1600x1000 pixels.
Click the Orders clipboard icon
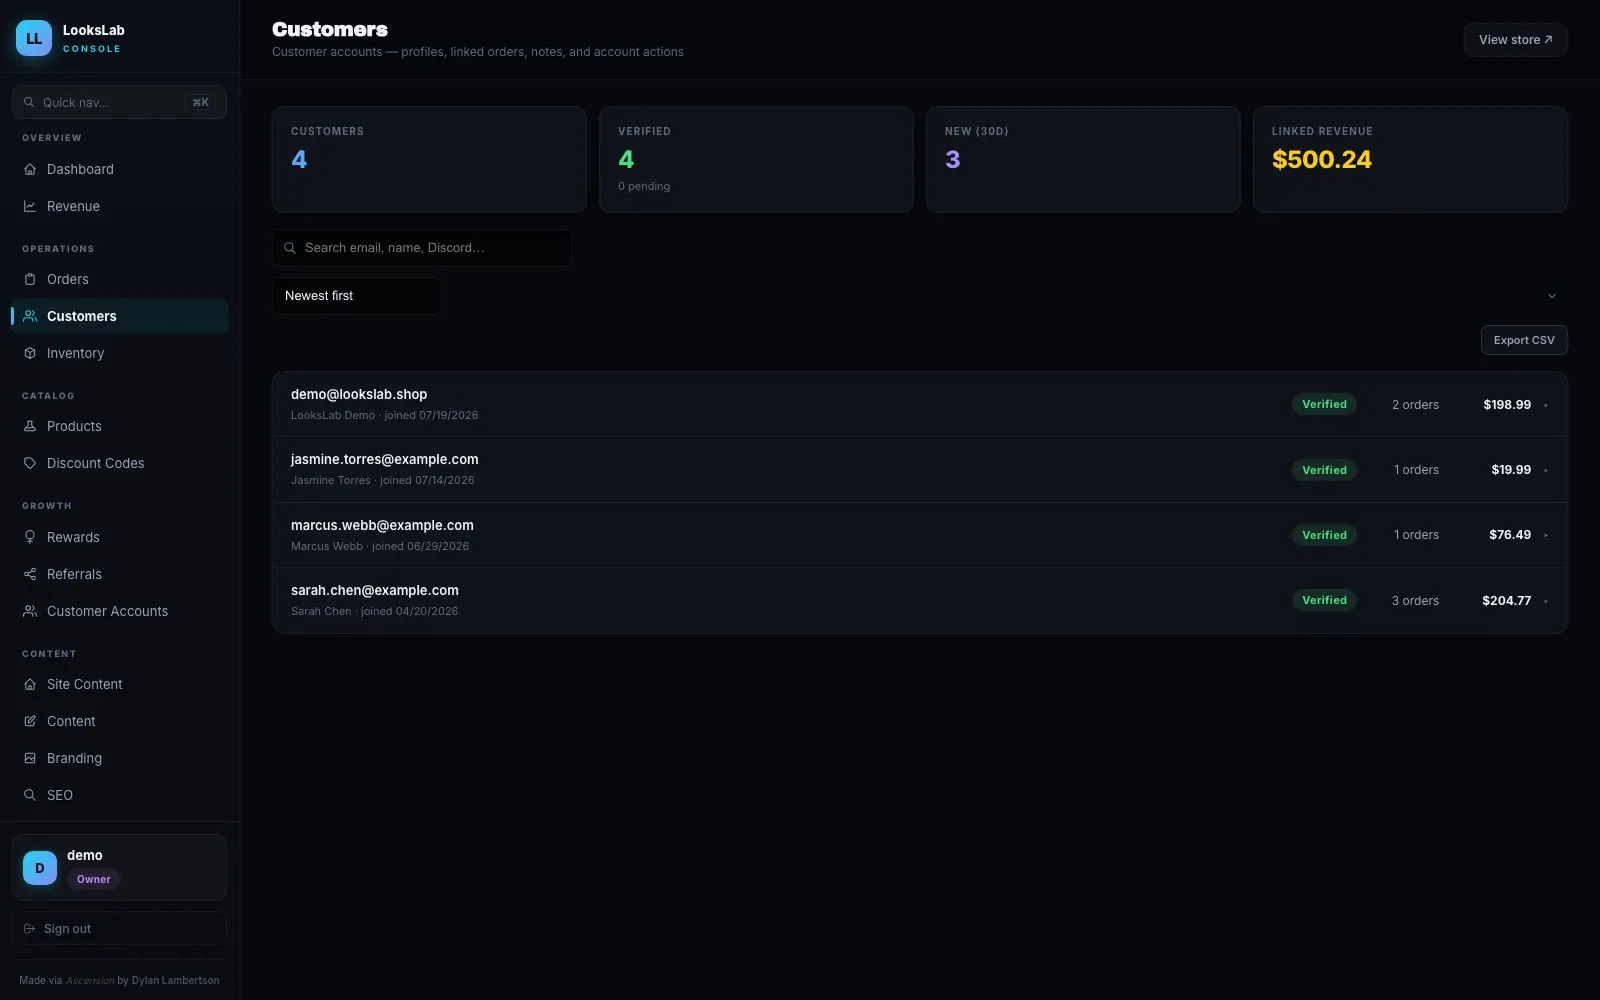[x=30, y=279]
